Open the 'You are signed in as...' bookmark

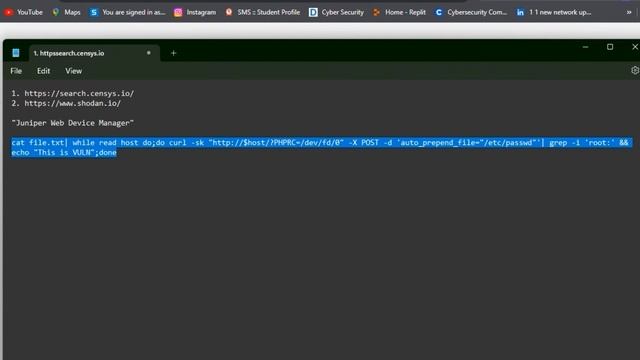128,12
